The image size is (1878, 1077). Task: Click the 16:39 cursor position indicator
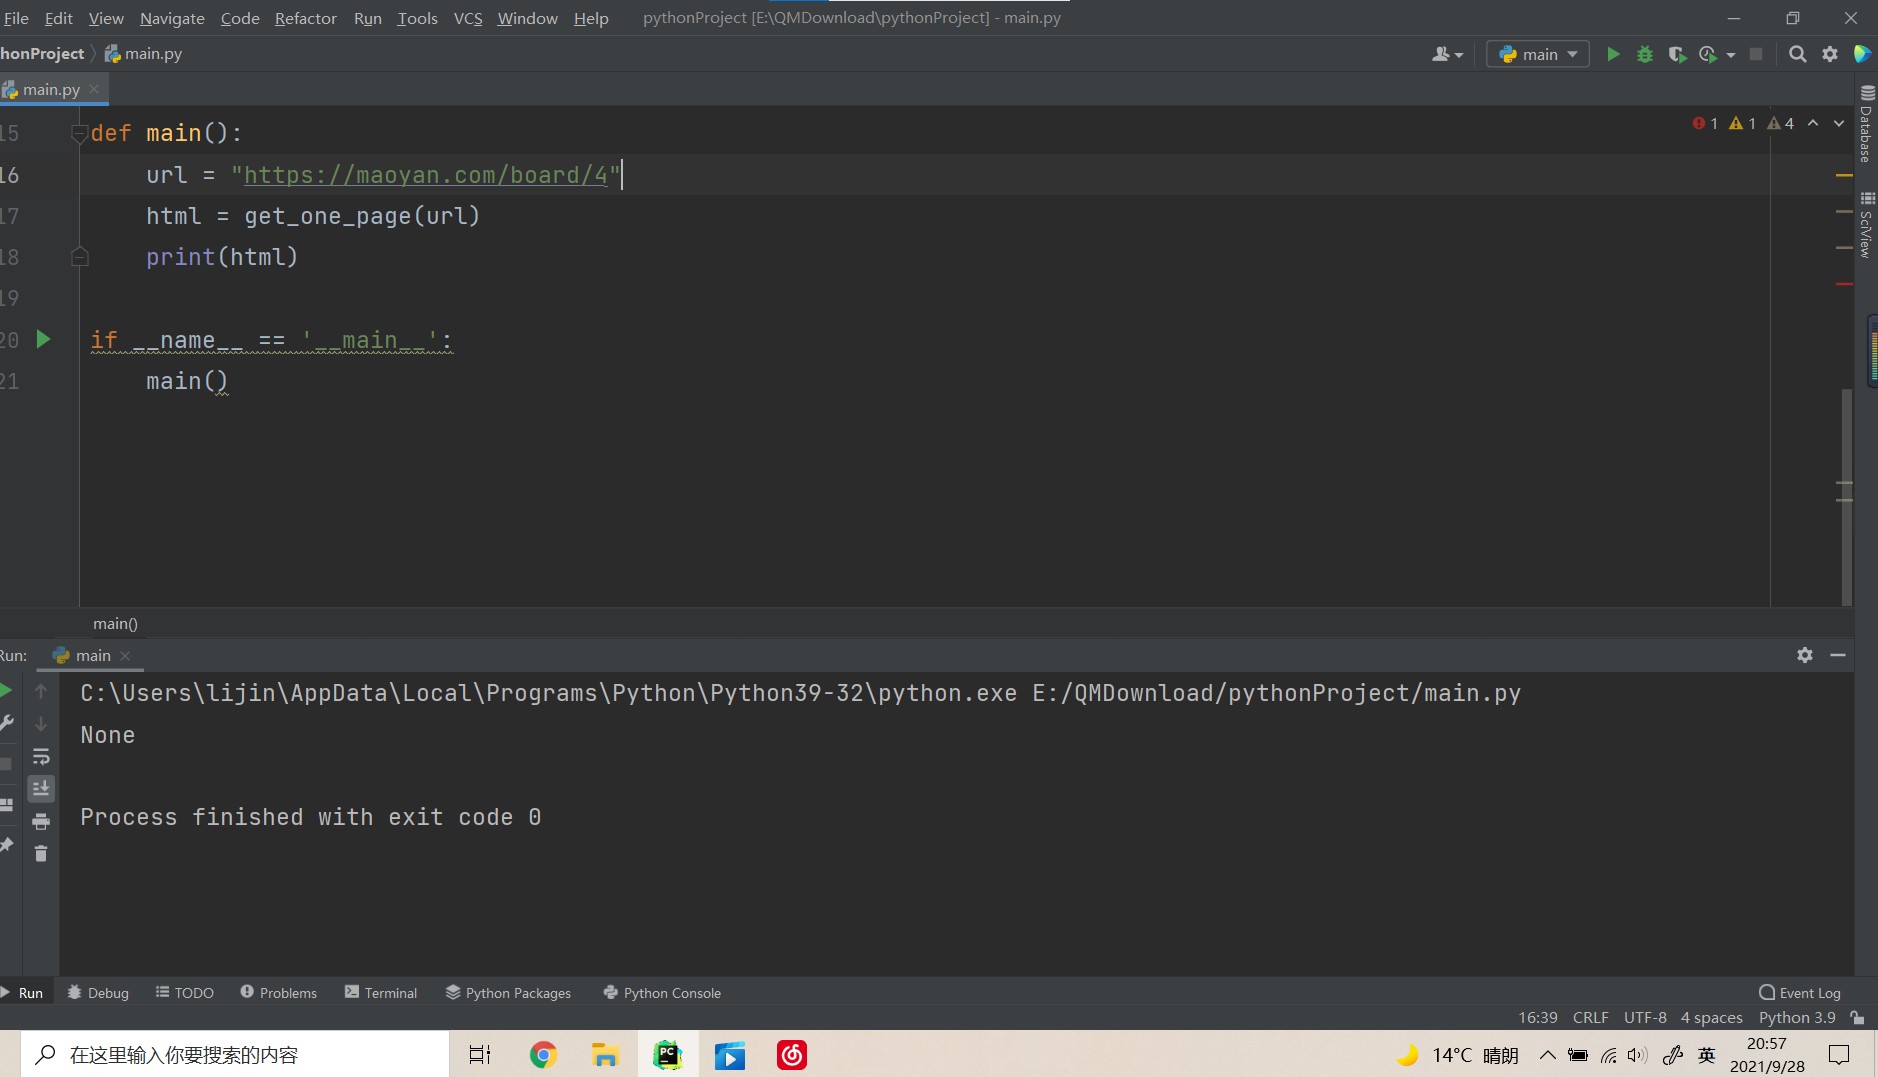[1538, 1017]
